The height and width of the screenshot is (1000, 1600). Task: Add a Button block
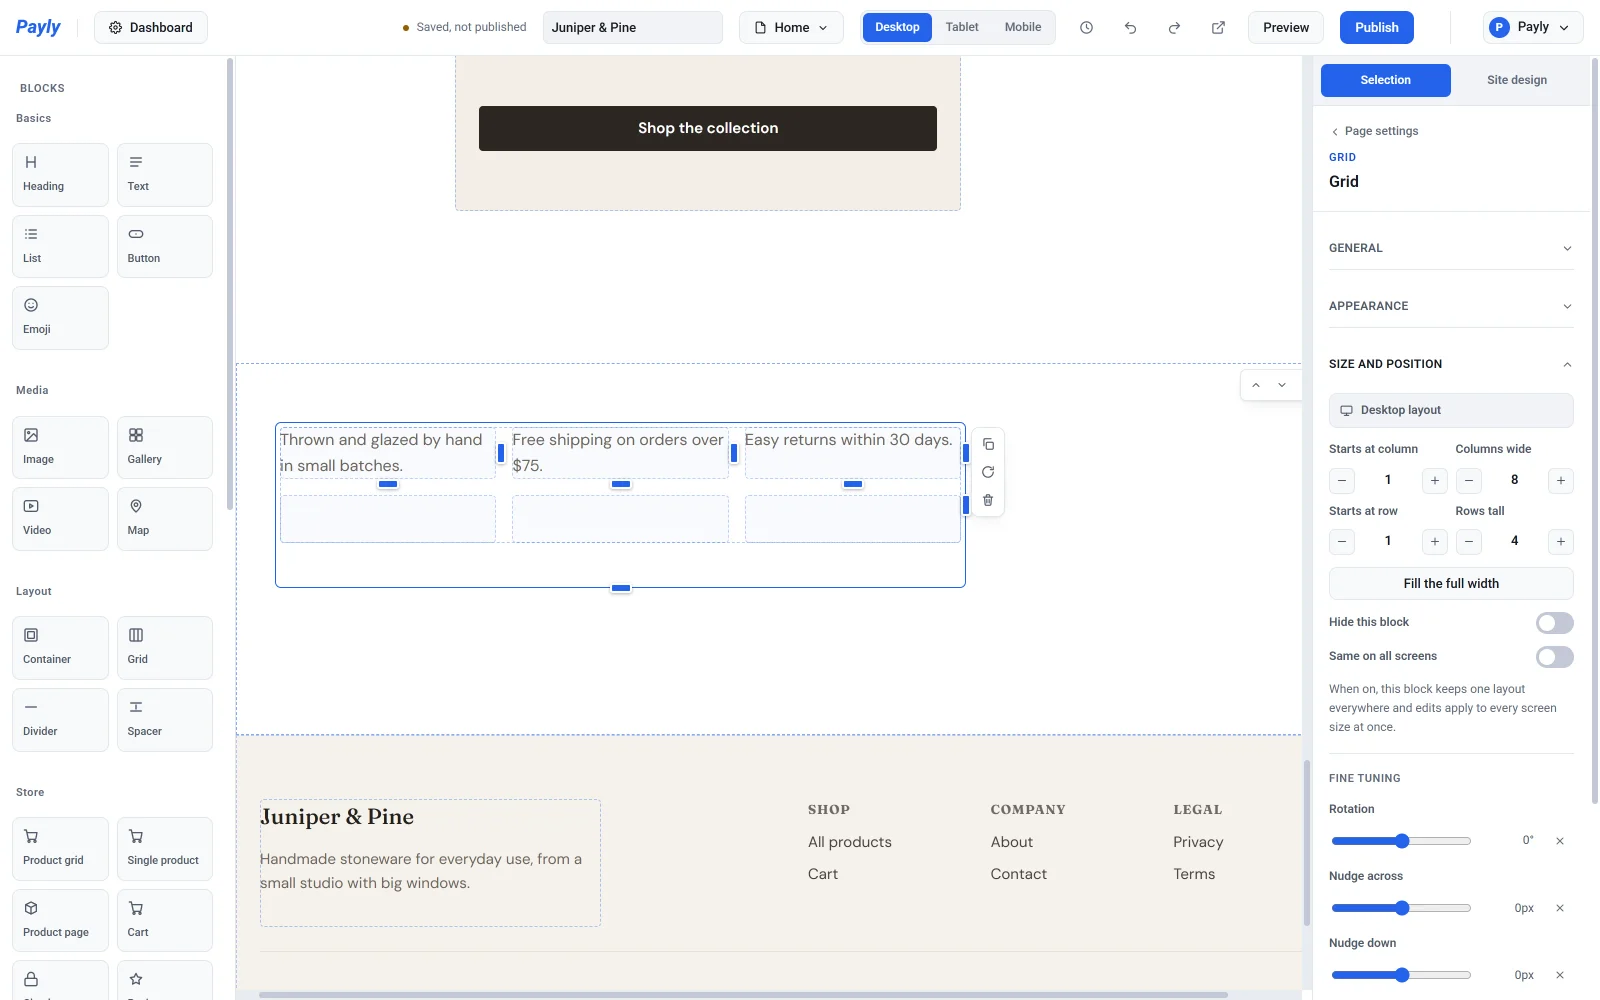(x=165, y=246)
